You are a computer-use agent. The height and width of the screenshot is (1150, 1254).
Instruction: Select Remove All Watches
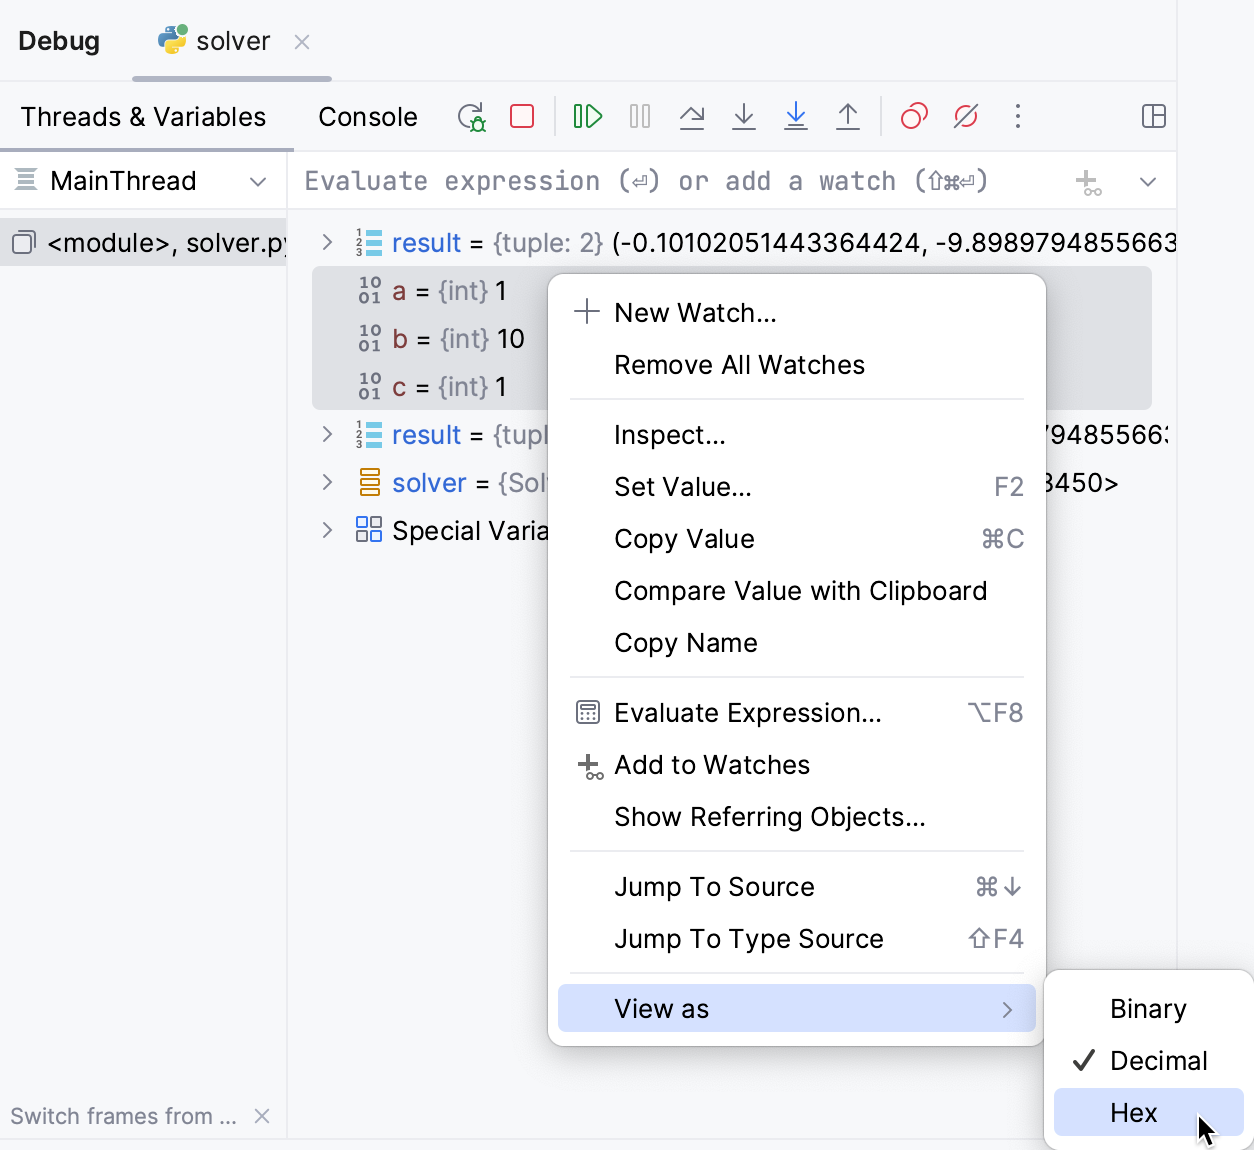click(x=739, y=364)
